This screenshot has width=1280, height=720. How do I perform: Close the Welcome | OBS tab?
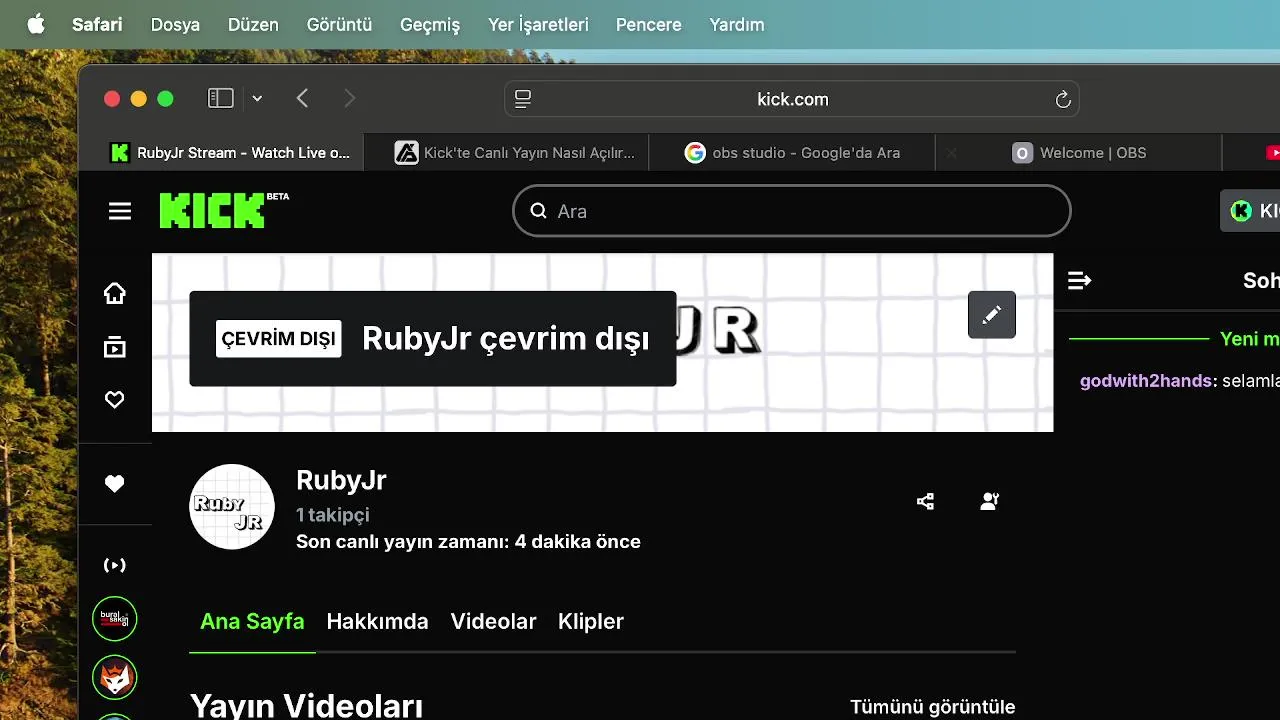click(952, 153)
